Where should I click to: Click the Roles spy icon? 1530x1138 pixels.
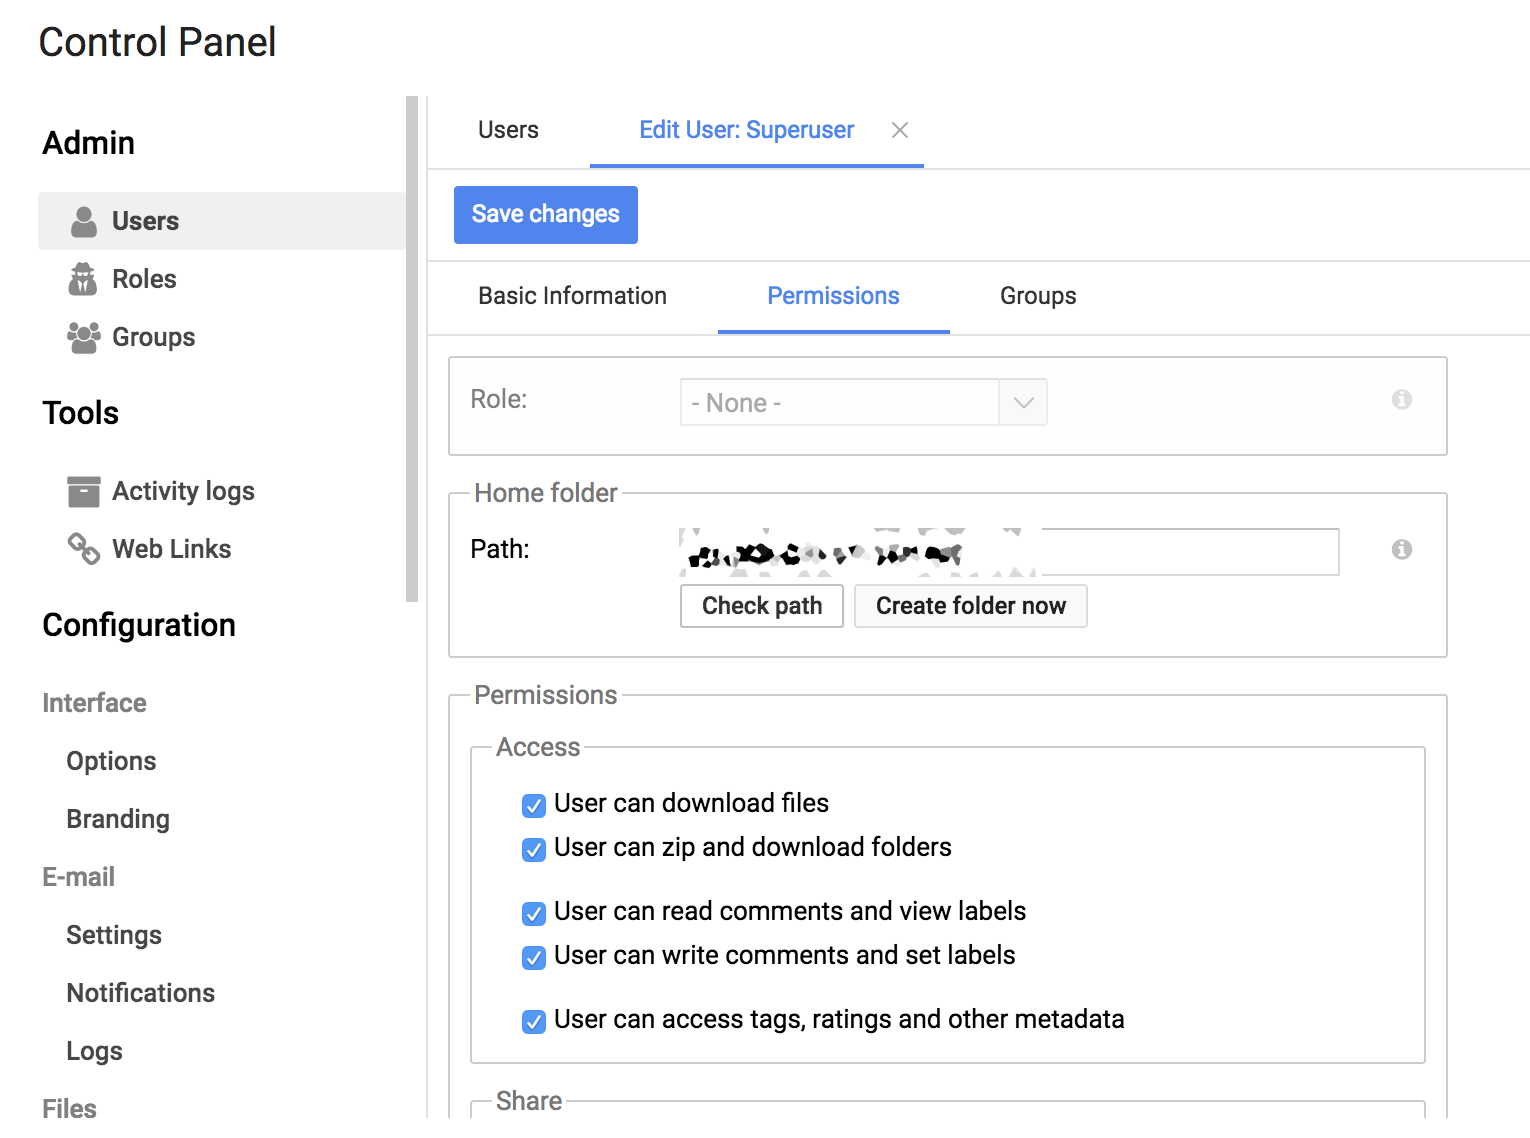pos(83,279)
